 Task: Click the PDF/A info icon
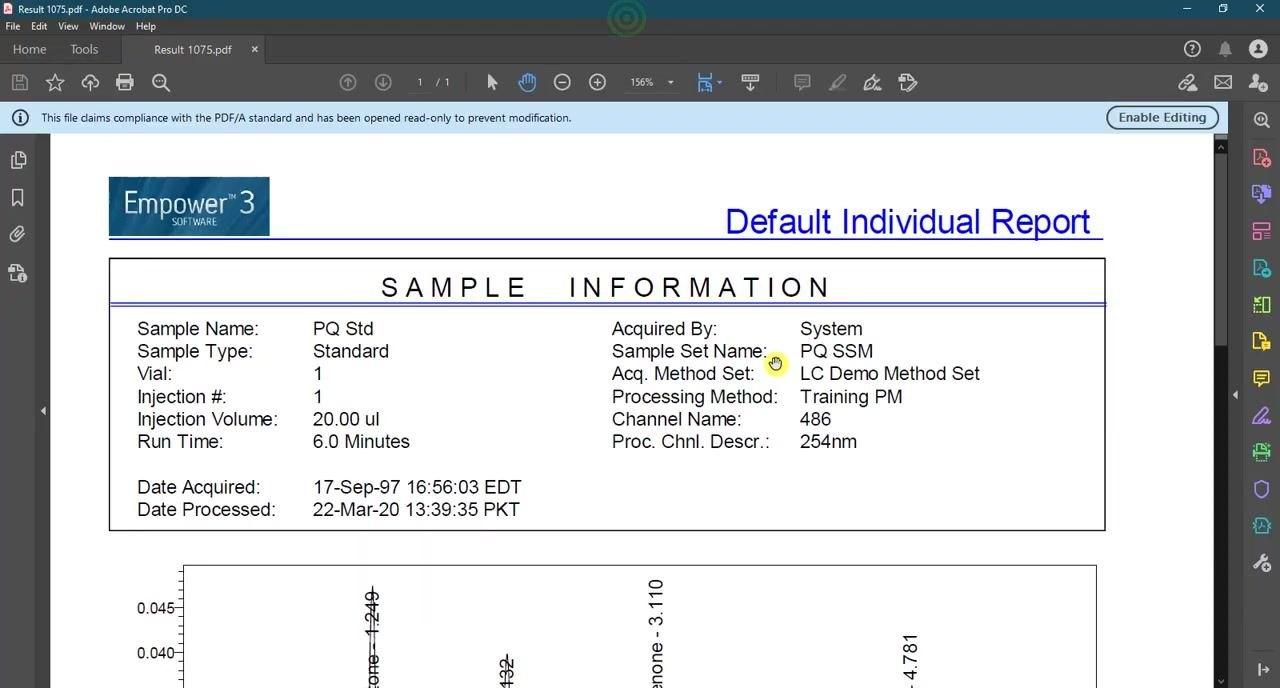[19, 118]
